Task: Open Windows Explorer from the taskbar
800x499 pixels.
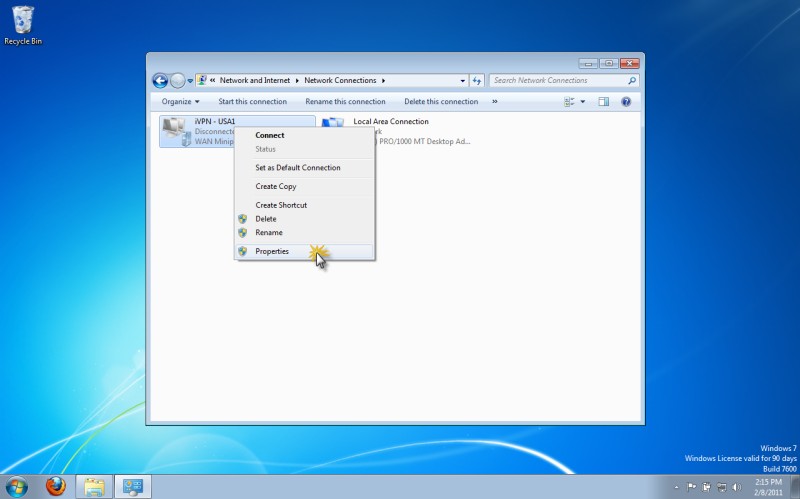Action: [94, 487]
